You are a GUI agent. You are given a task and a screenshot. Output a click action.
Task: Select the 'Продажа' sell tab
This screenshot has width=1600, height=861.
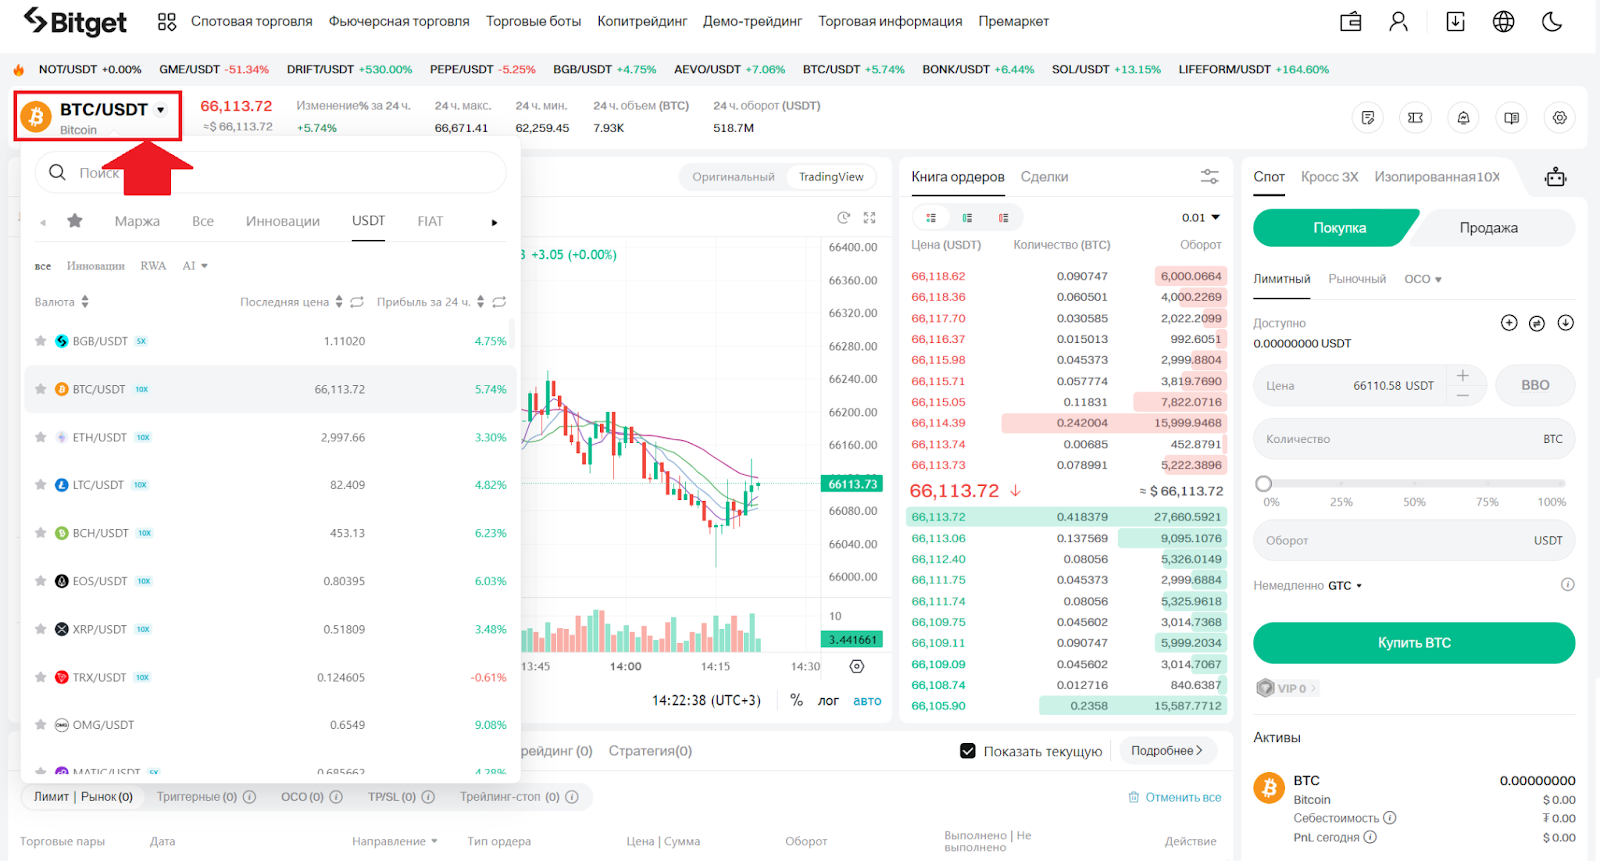pos(1488,228)
